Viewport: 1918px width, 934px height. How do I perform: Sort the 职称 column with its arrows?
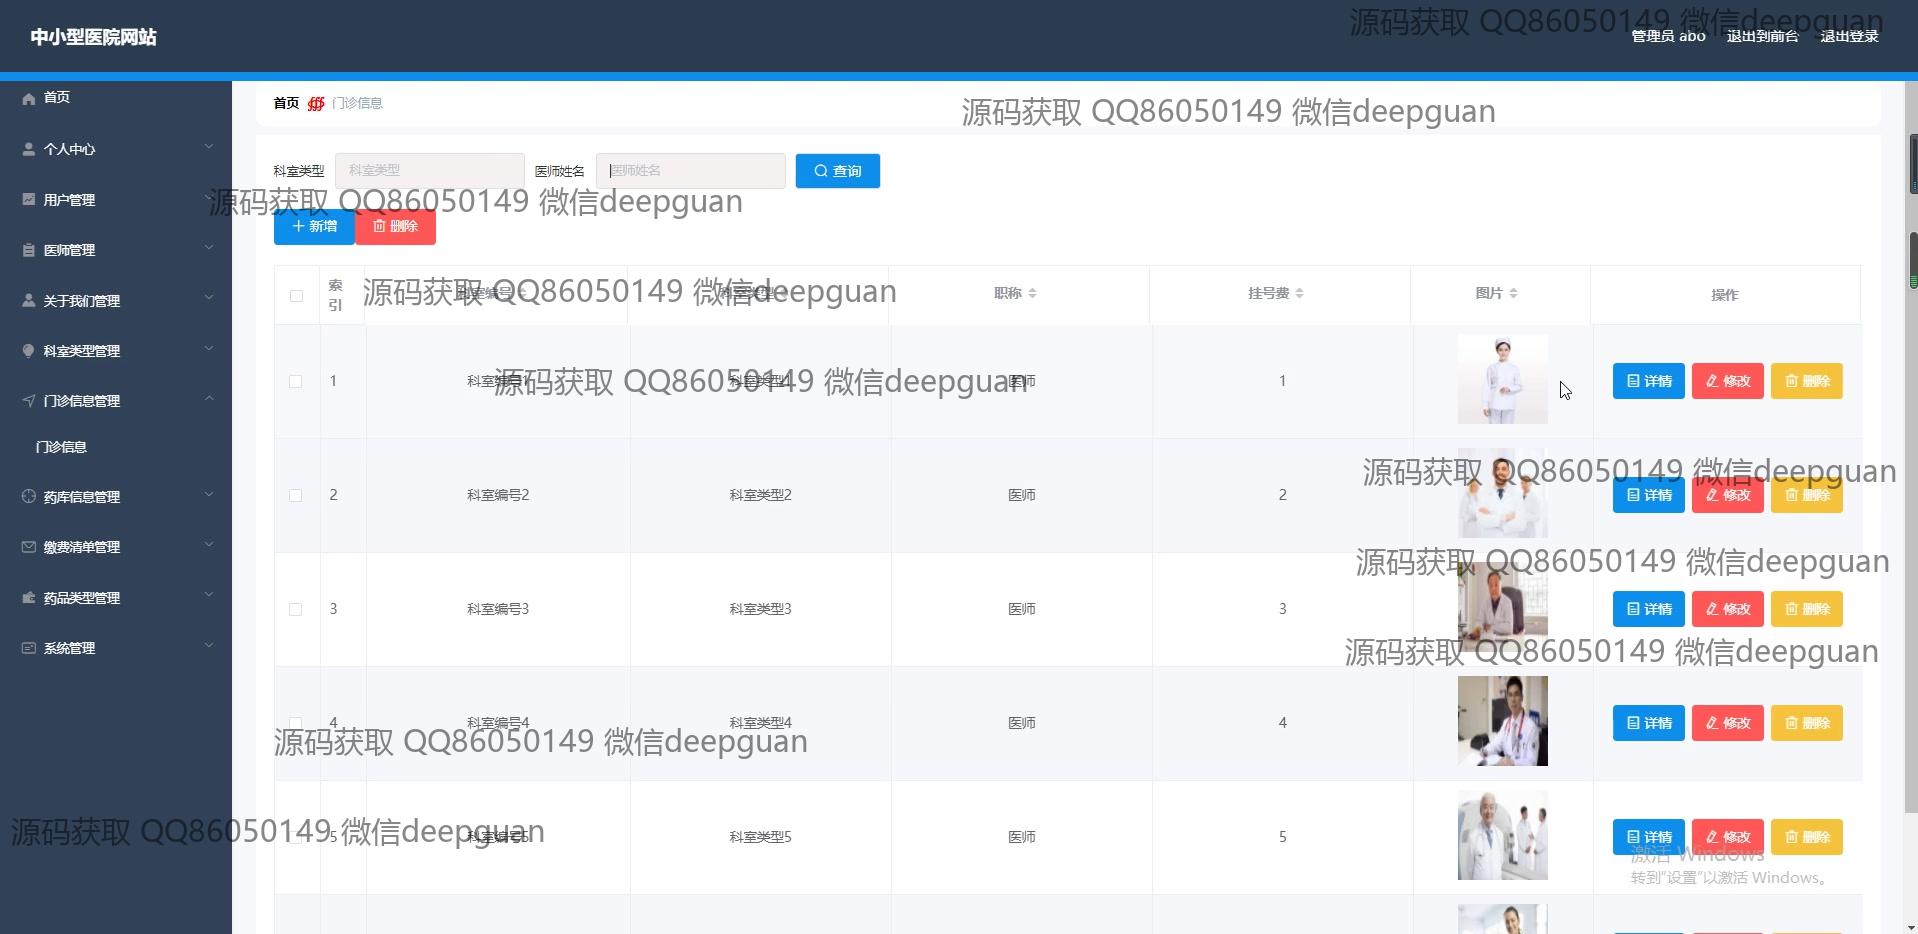pos(1032,293)
